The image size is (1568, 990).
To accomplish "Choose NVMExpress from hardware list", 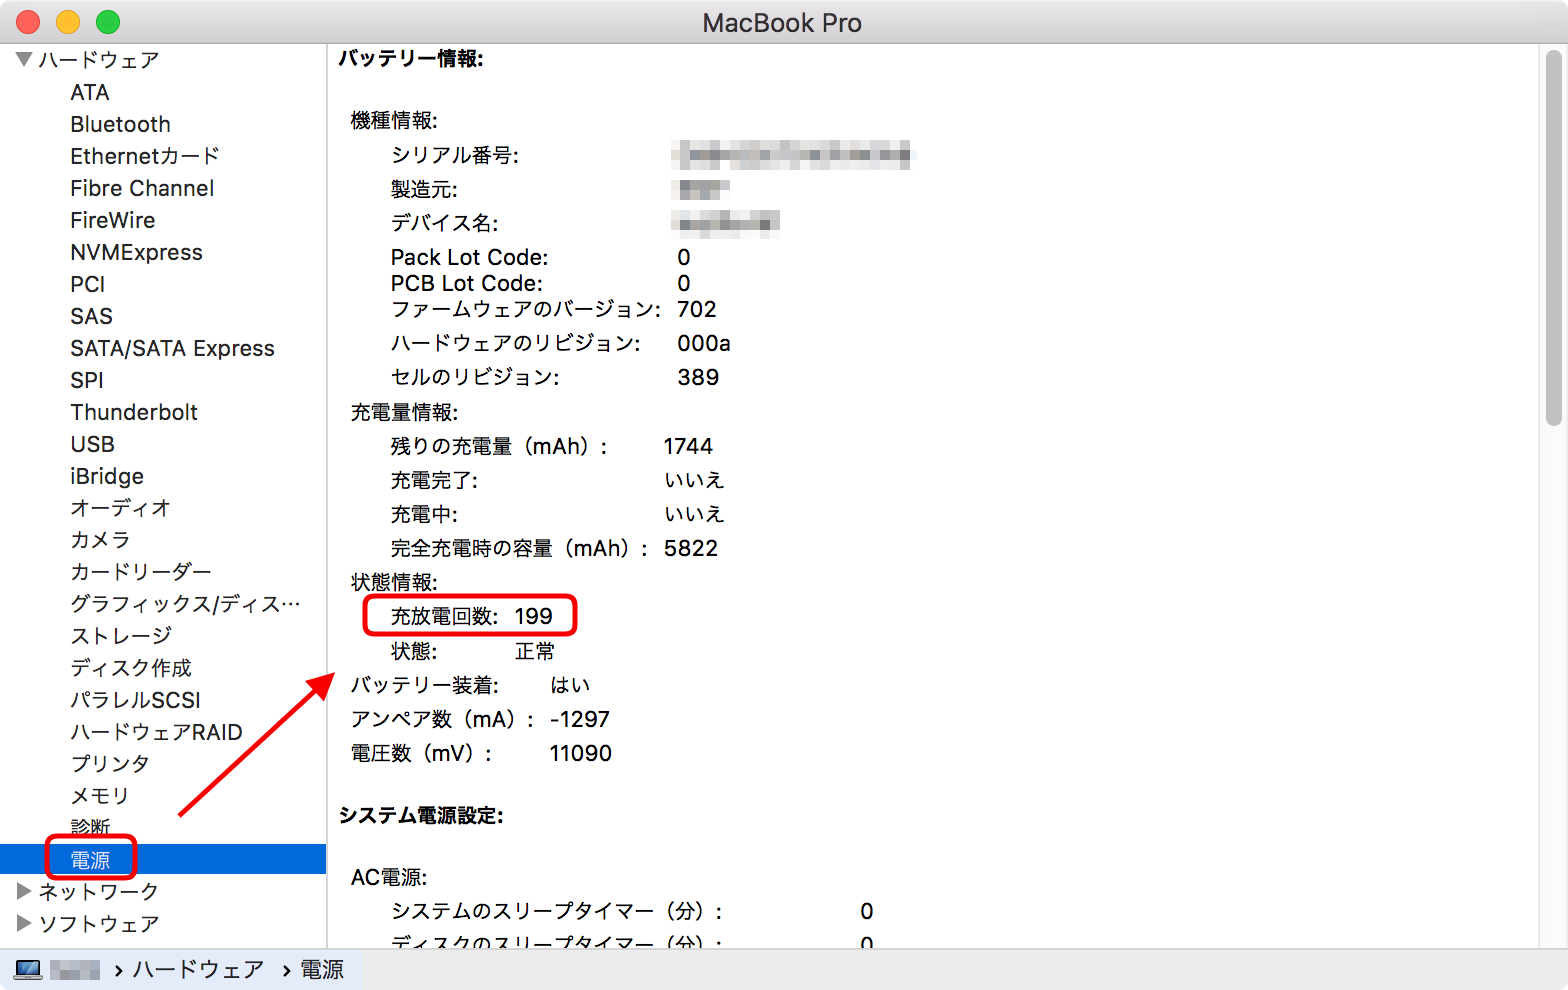I will pos(136,252).
